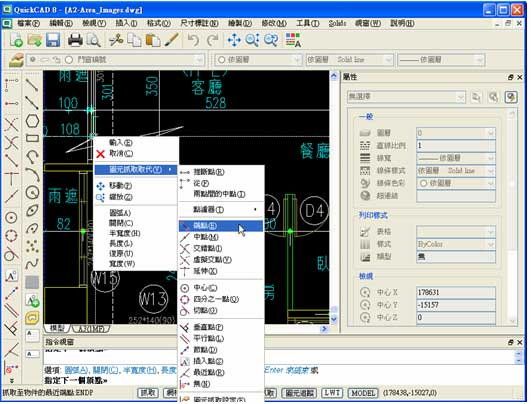
Task: Choose 取消(C) in context menu
Action: coord(135,154)
